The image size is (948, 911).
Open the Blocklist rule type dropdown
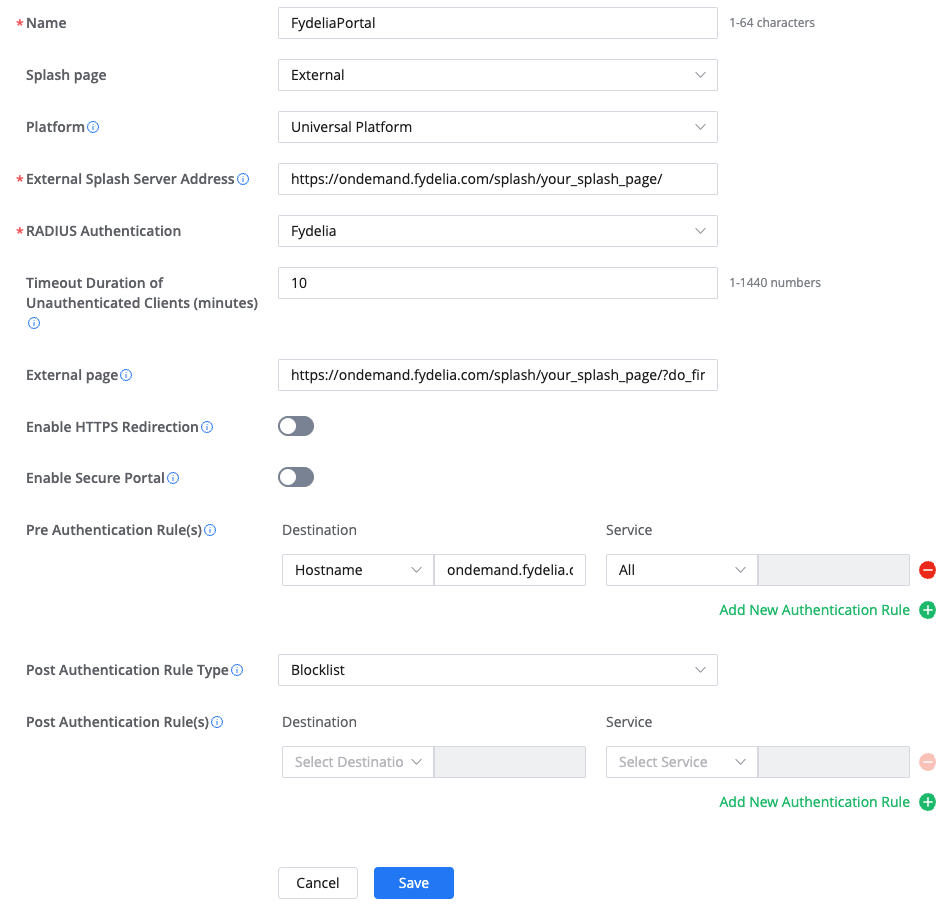(x=497, y=670)
